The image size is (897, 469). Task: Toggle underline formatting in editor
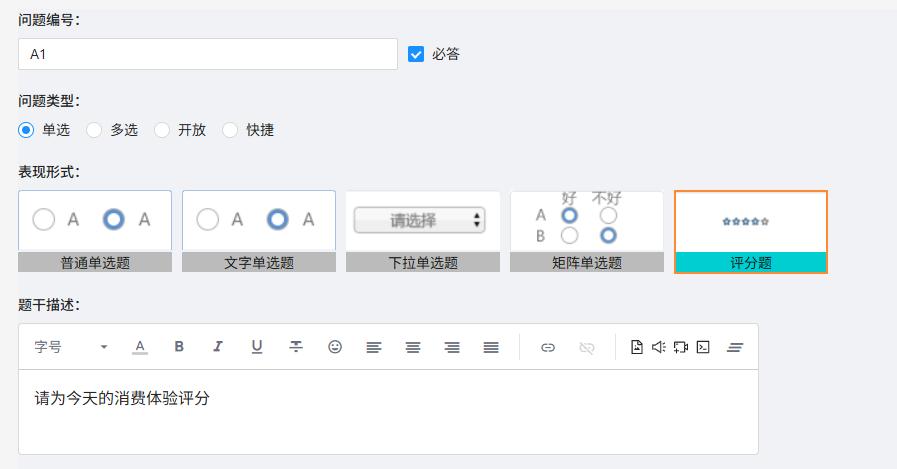pyautogui.click(x=257, y=347)
